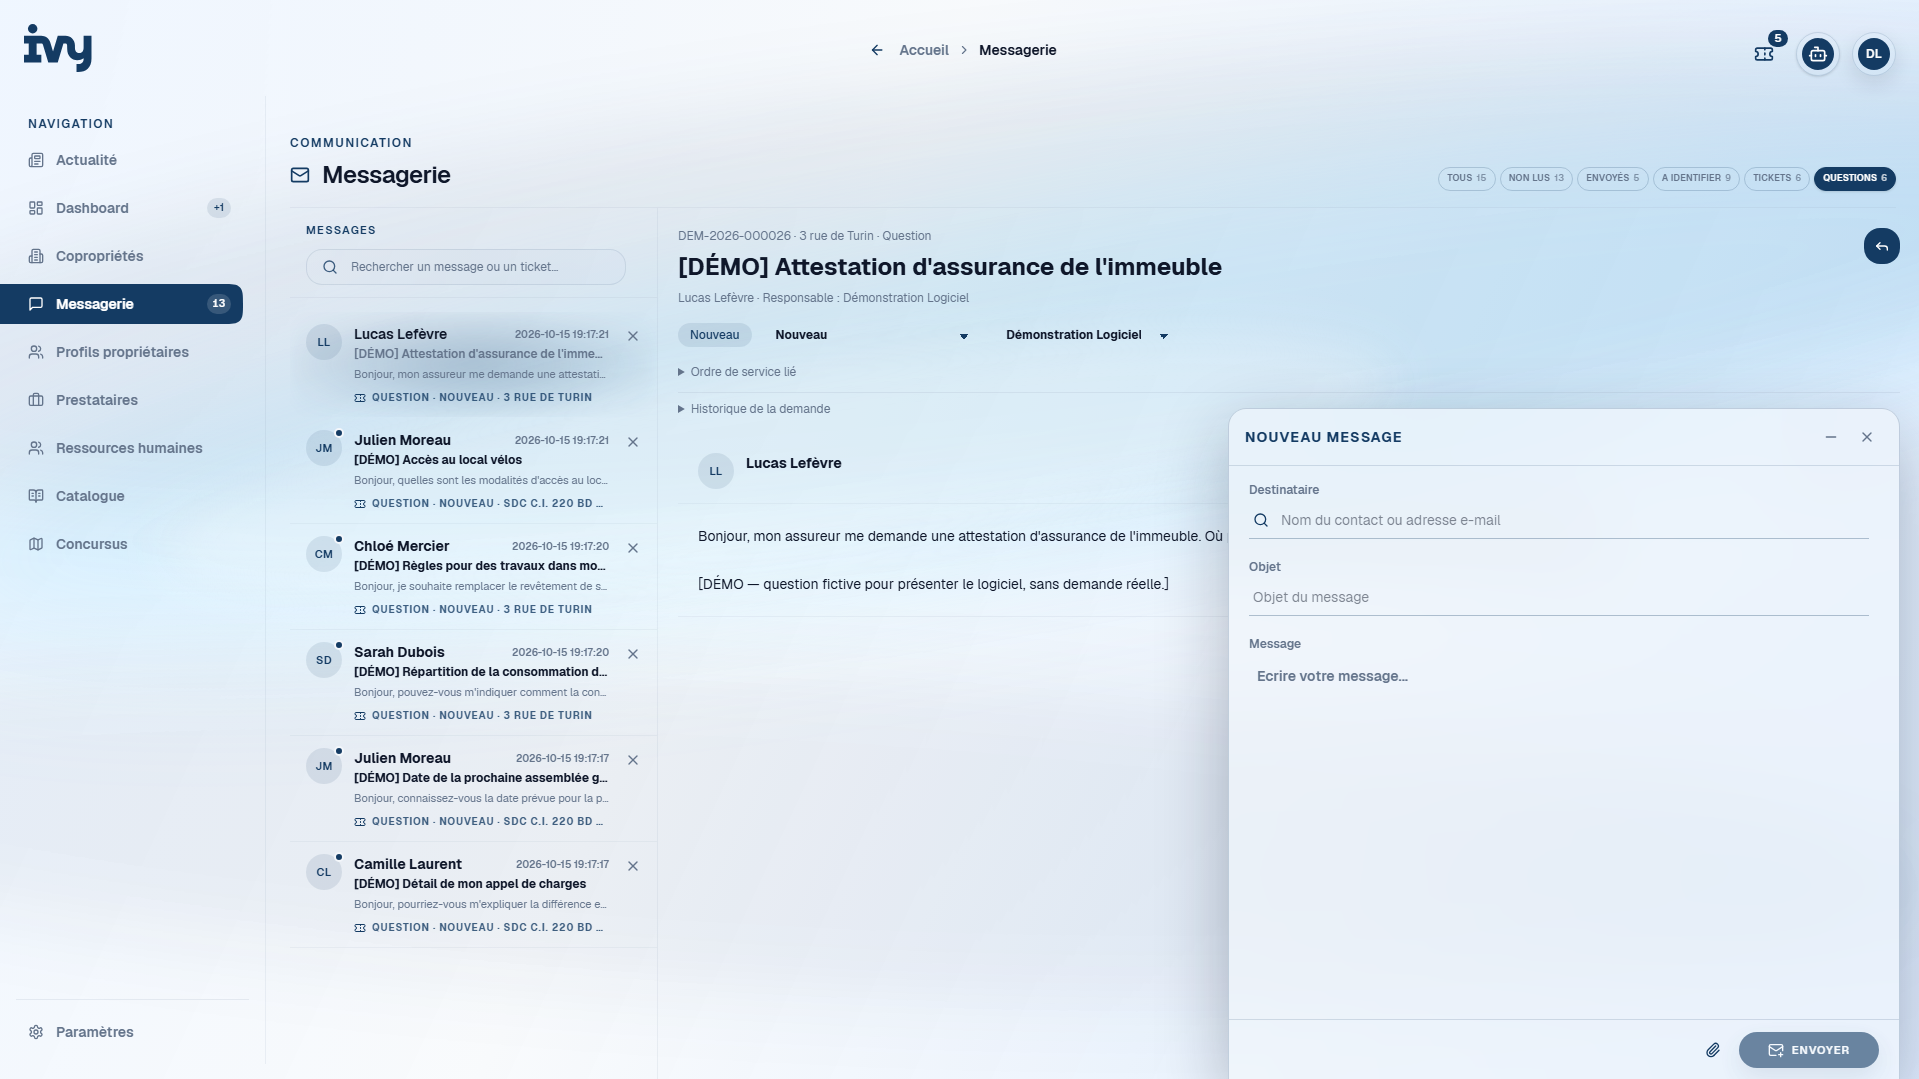Expand Ordre de service lié
This screenshot has height=1079, width=1919.
click(x=737, y=372)
